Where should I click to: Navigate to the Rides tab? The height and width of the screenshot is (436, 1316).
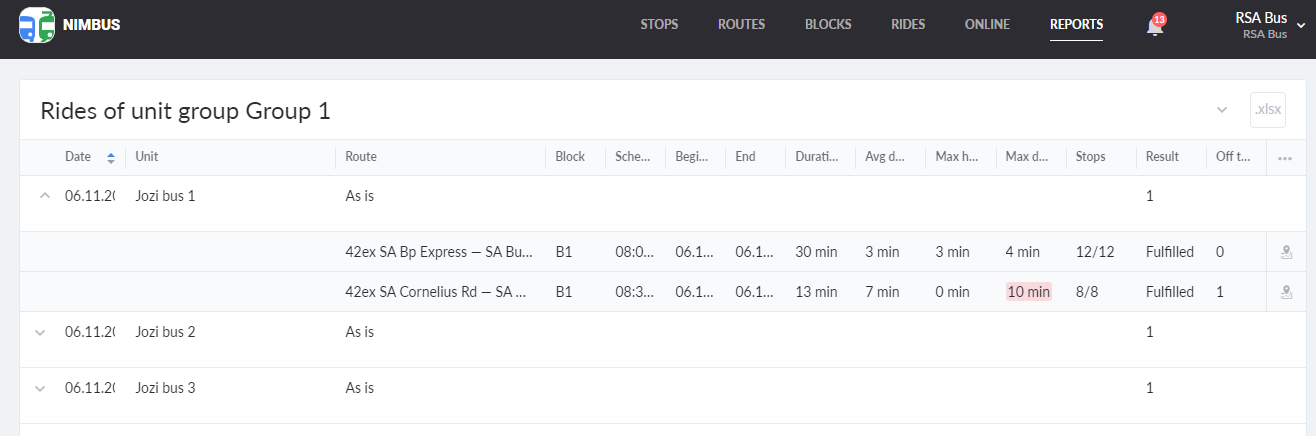(908, 25)
